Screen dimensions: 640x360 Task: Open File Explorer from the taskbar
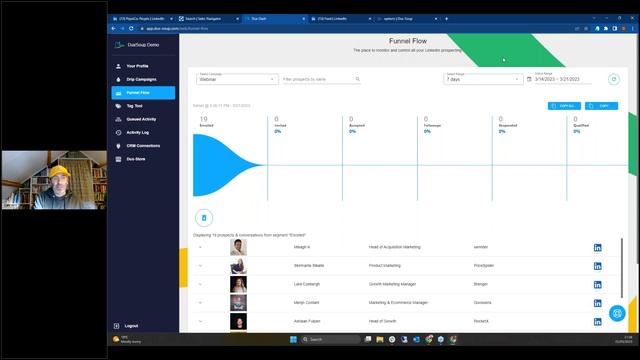tap(380, 340)
